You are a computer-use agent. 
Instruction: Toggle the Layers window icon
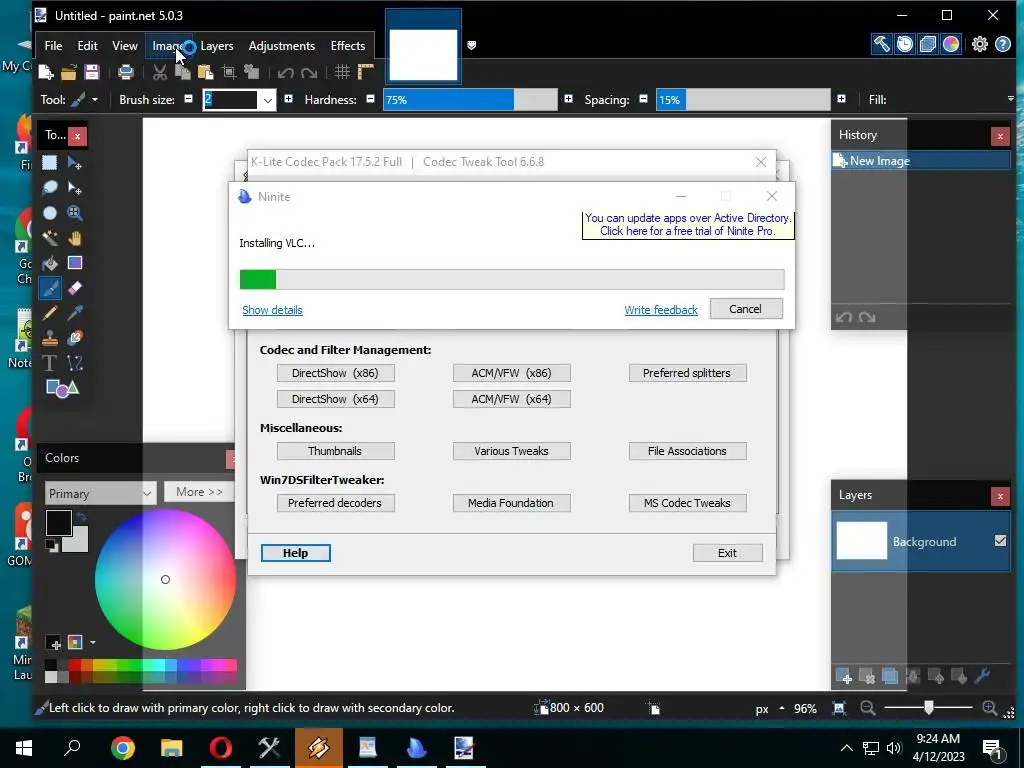pos(928,44)
